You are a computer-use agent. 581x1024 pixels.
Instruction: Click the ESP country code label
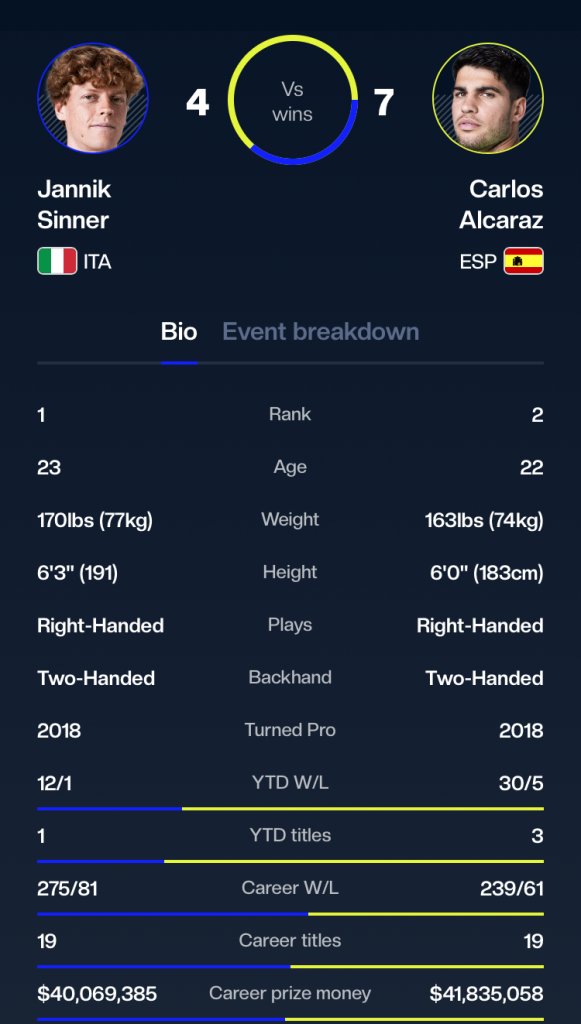click(478, 262)
